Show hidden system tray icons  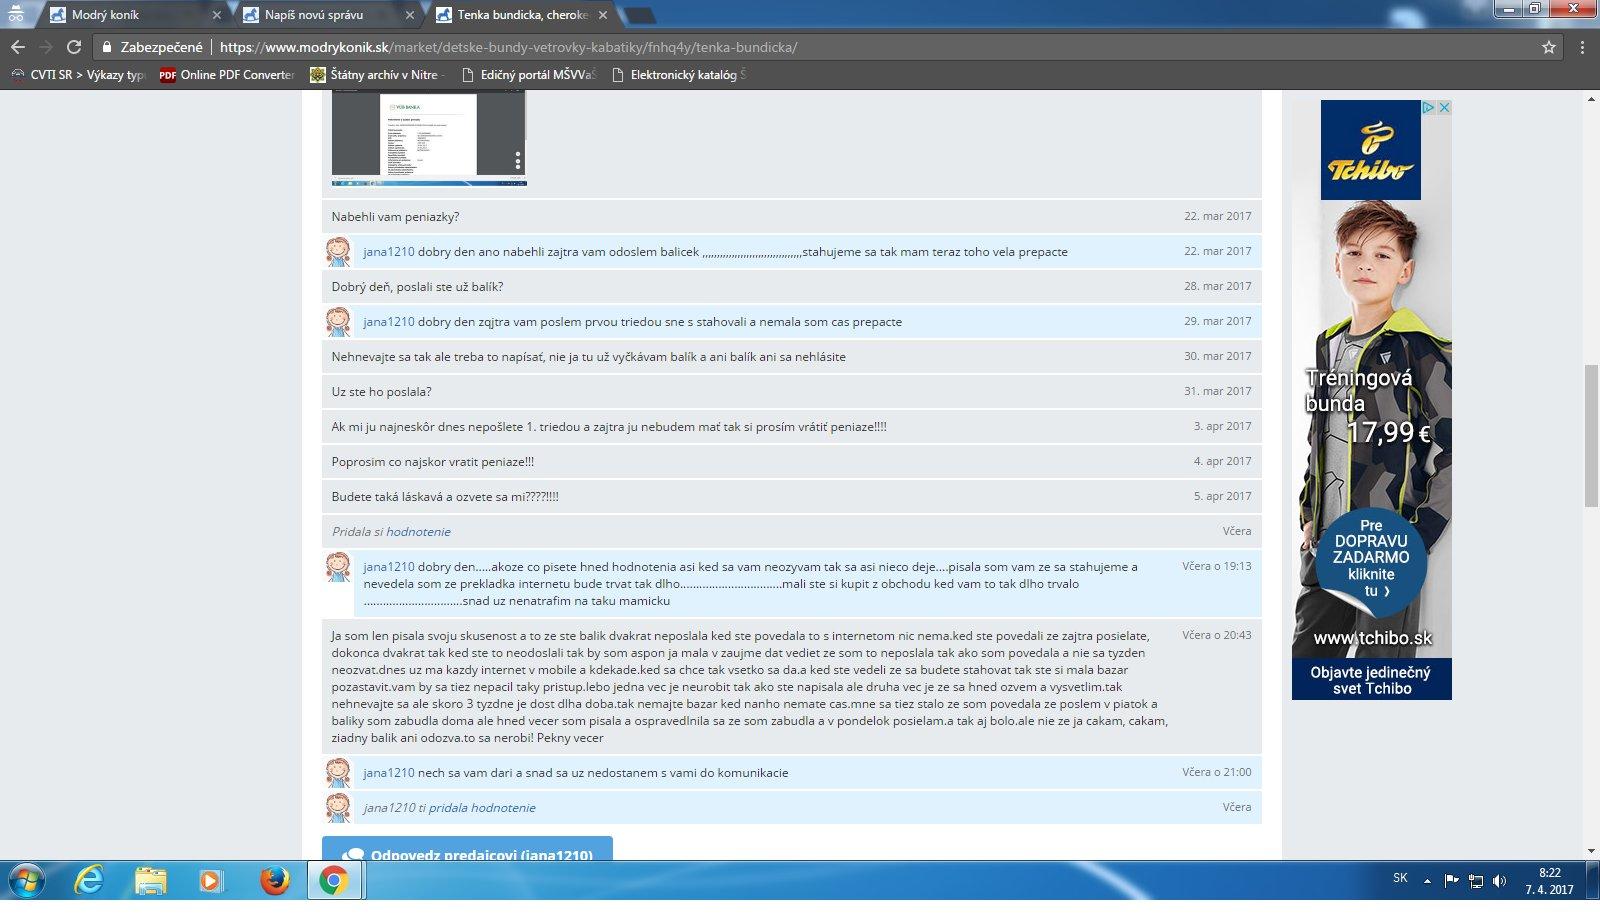pyautogui.click(x=1427, y=881)
